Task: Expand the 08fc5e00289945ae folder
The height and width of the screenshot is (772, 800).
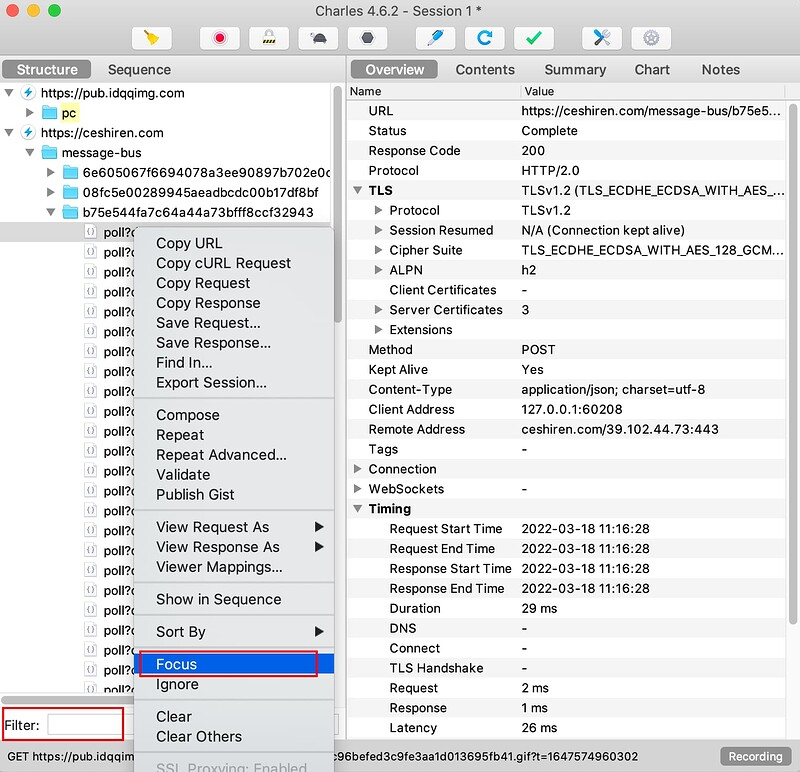Action: [51, 192]
